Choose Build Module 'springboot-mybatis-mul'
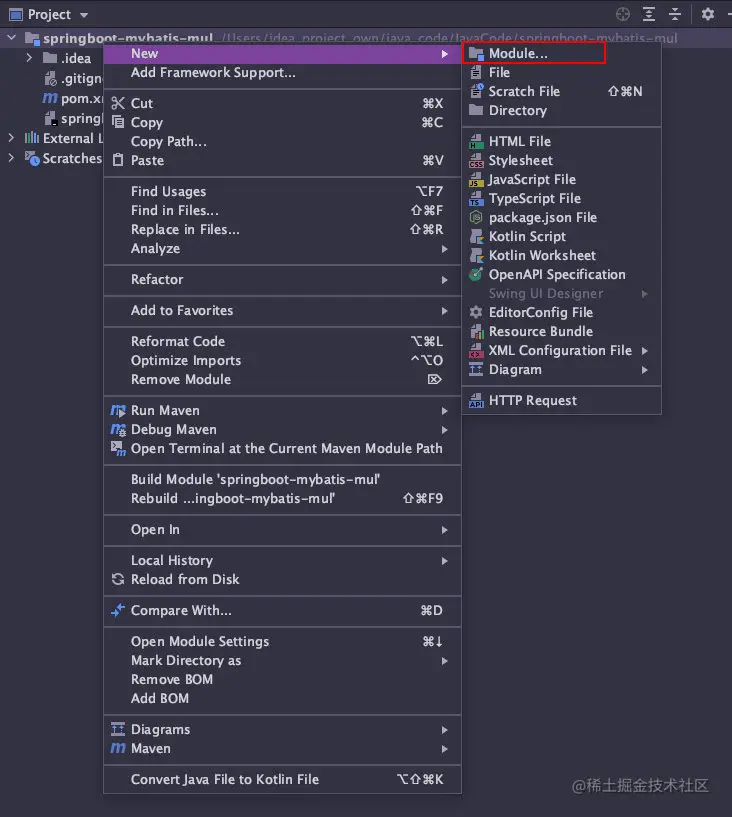The image size is (732, 817). 282,479
